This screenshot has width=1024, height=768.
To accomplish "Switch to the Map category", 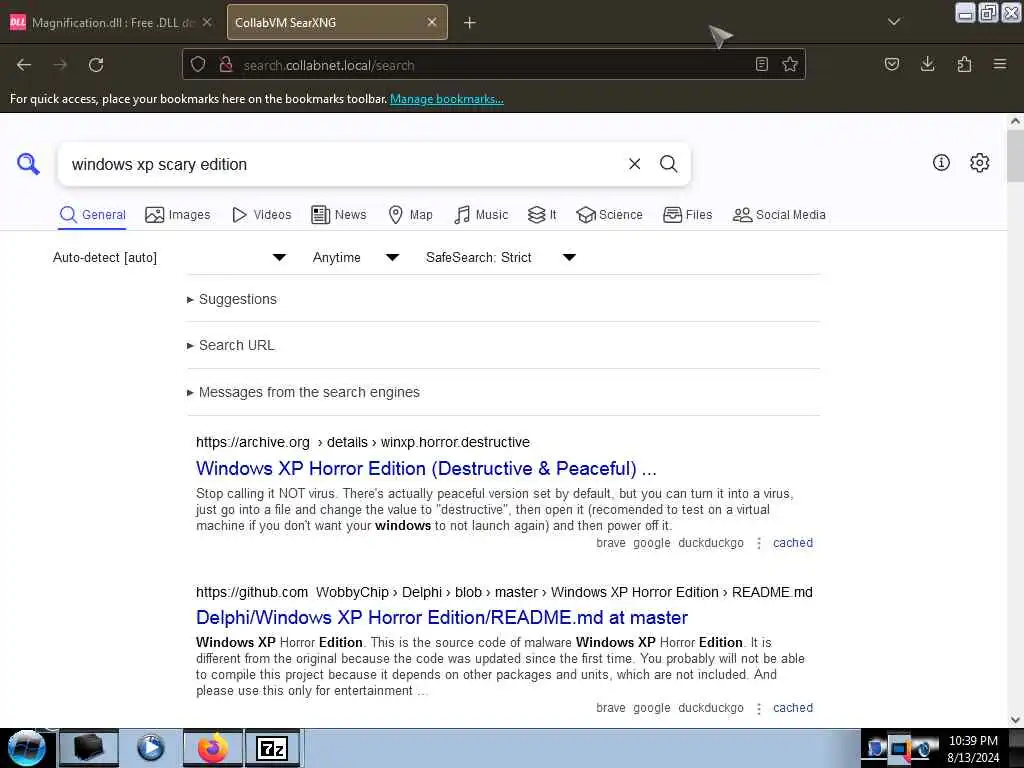I will (x=410, y=215).
